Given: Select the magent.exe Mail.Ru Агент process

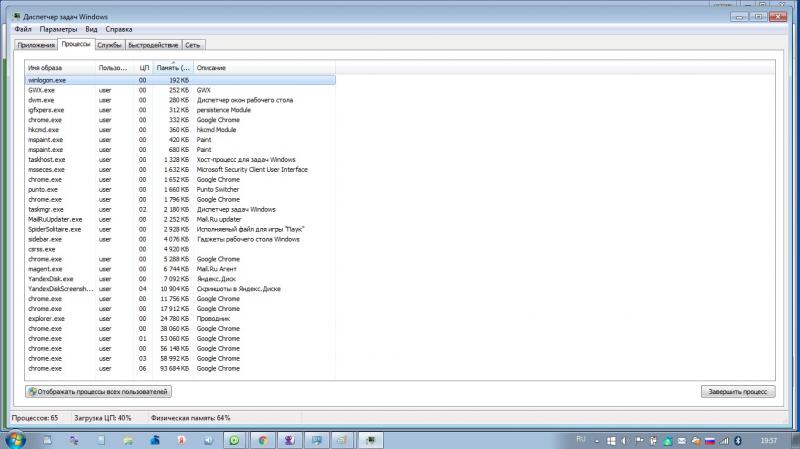Looking at the screenshot, I should click(x=180, y=269).
